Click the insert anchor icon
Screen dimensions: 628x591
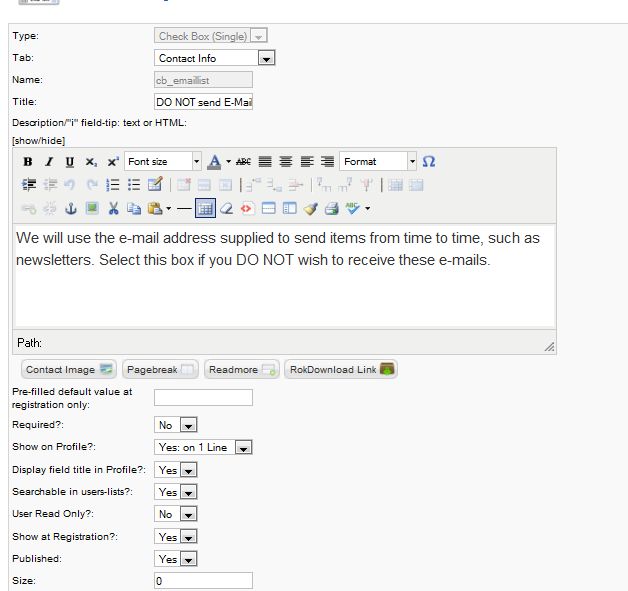pyautogui.click(x=70, y=209)
